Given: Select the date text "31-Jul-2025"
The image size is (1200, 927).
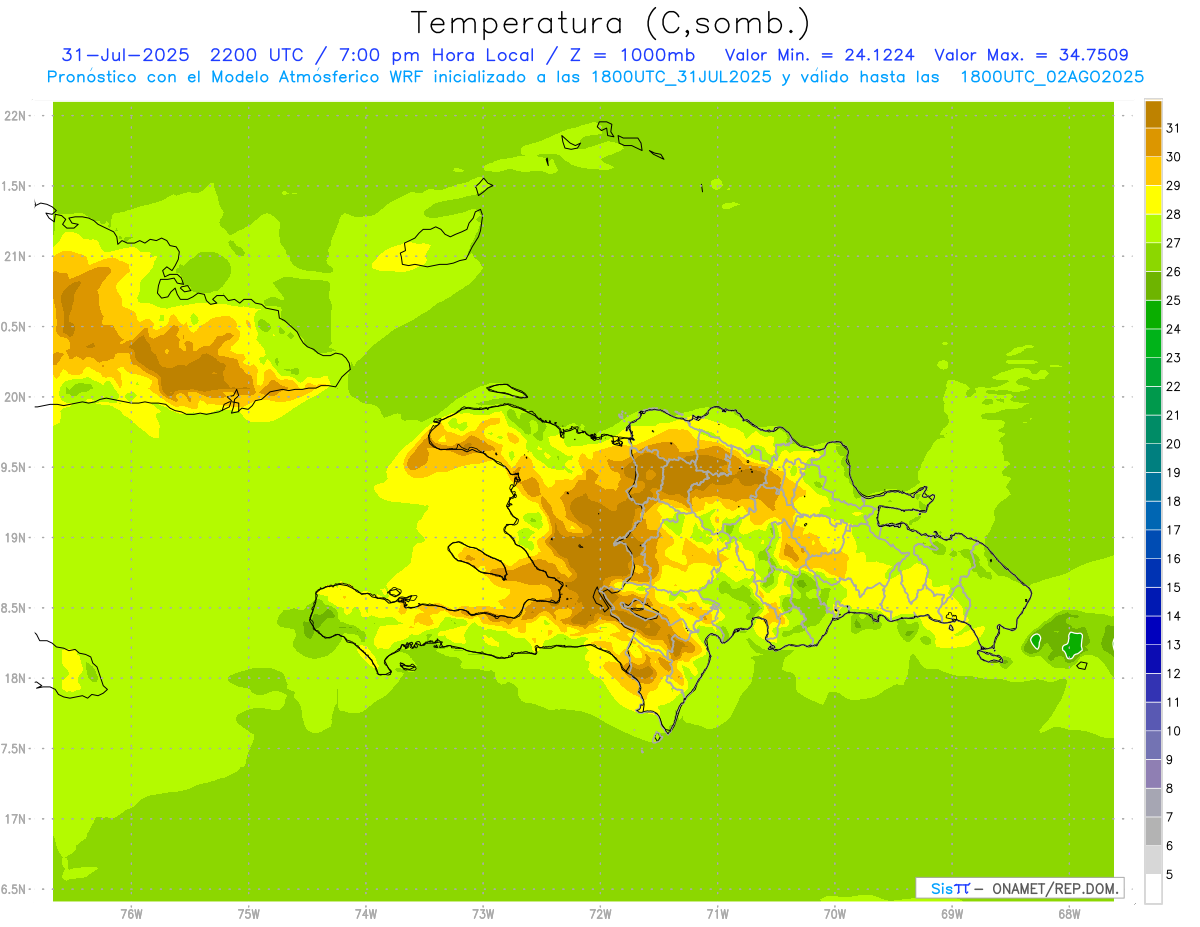Looking at the screenshot, I should tap(125, 55).
